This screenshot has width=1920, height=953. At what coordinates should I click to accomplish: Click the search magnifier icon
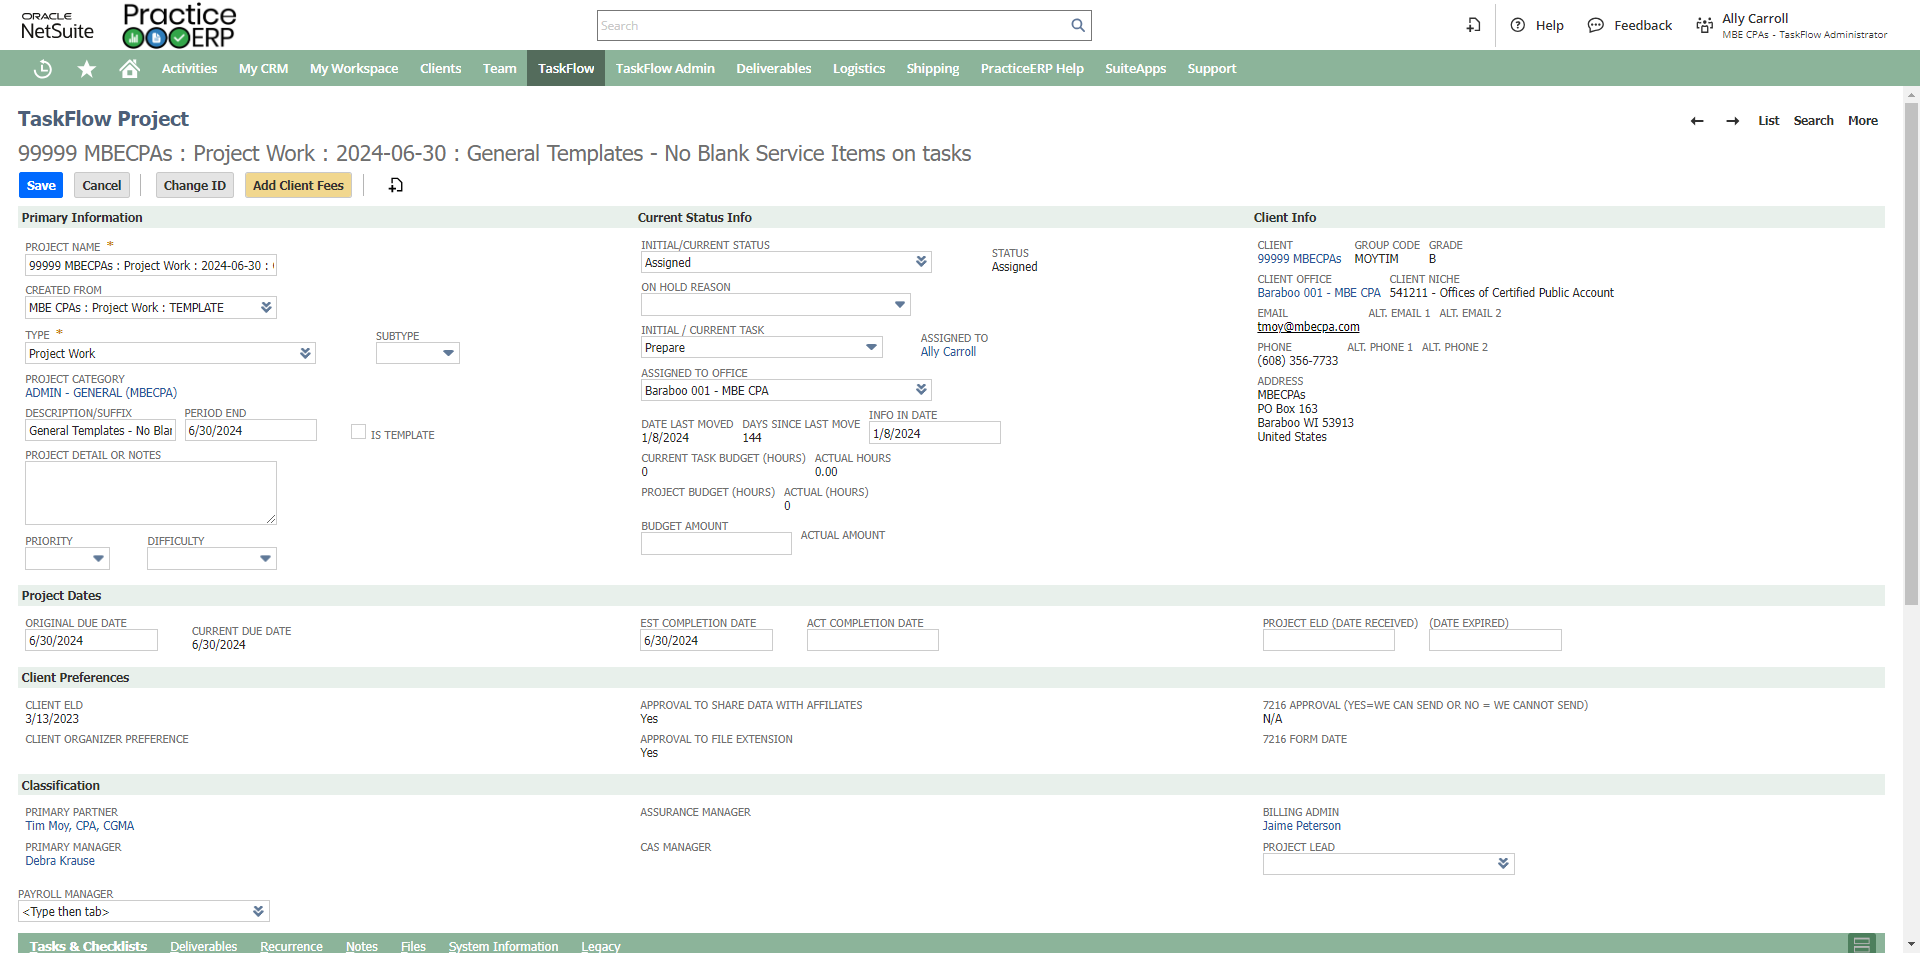(x=1078, y=26)
